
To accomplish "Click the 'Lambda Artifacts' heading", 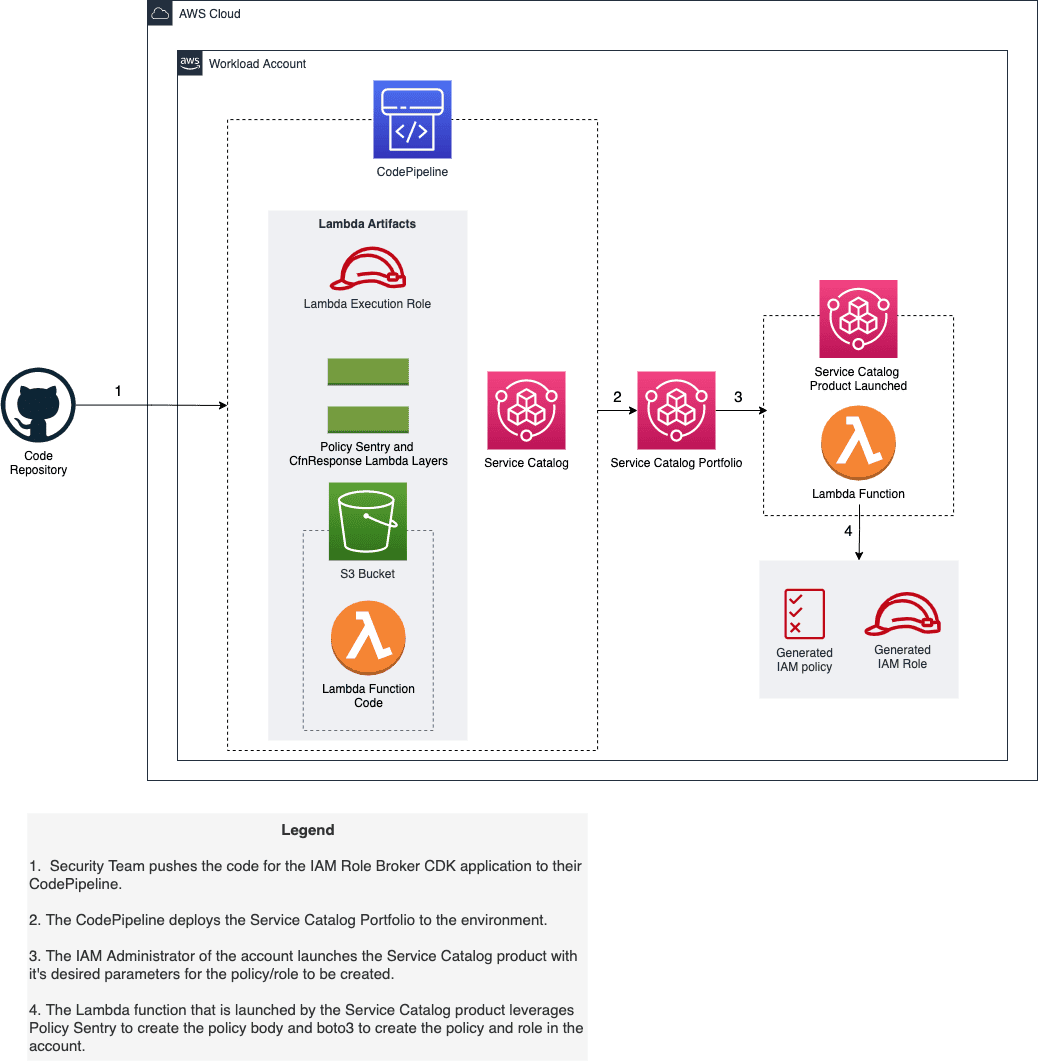I will pos(367,224).
